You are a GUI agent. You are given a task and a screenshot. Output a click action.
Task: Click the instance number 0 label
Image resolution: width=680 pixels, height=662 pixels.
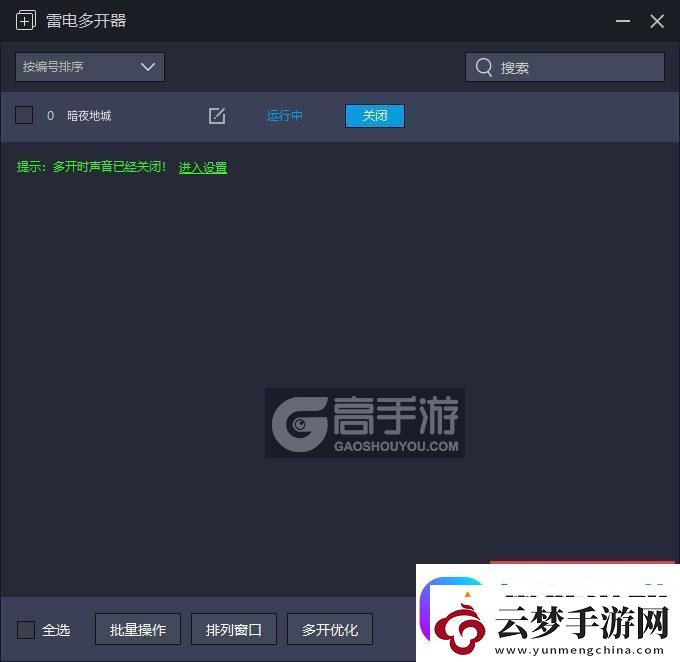(x=50, y=116)
